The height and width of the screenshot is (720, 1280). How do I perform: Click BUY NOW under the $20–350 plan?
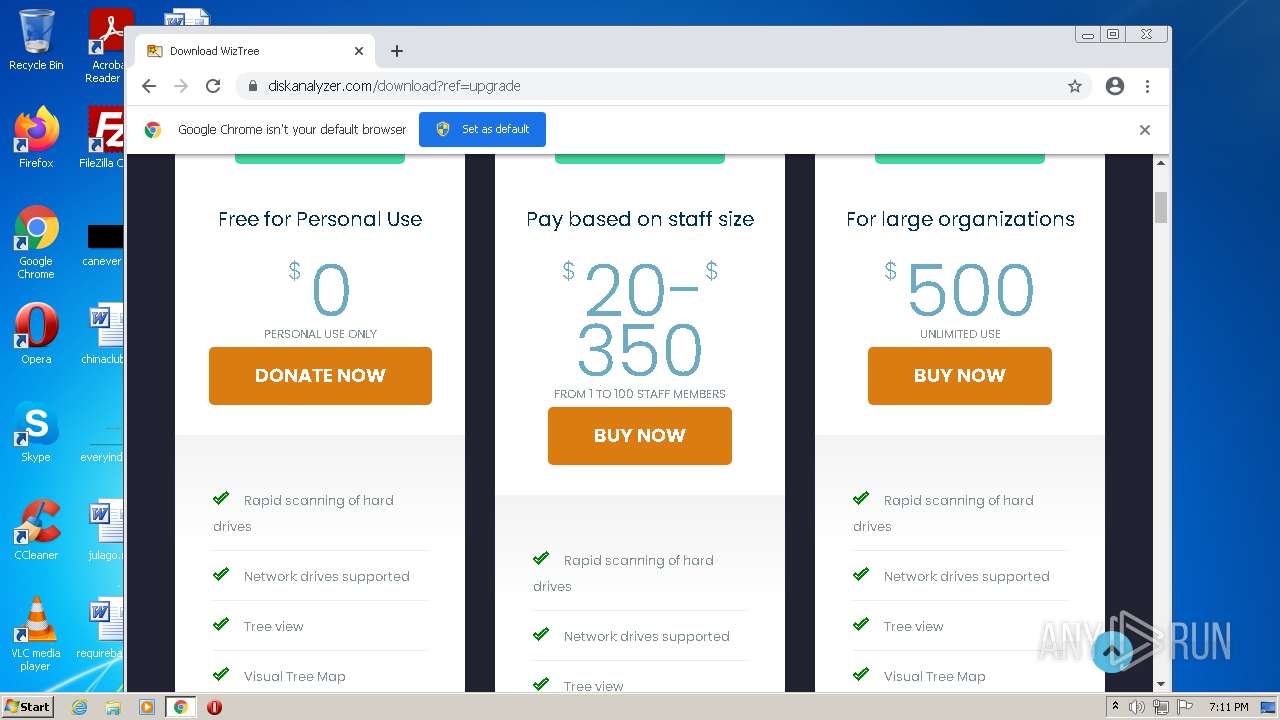(640, 435)
